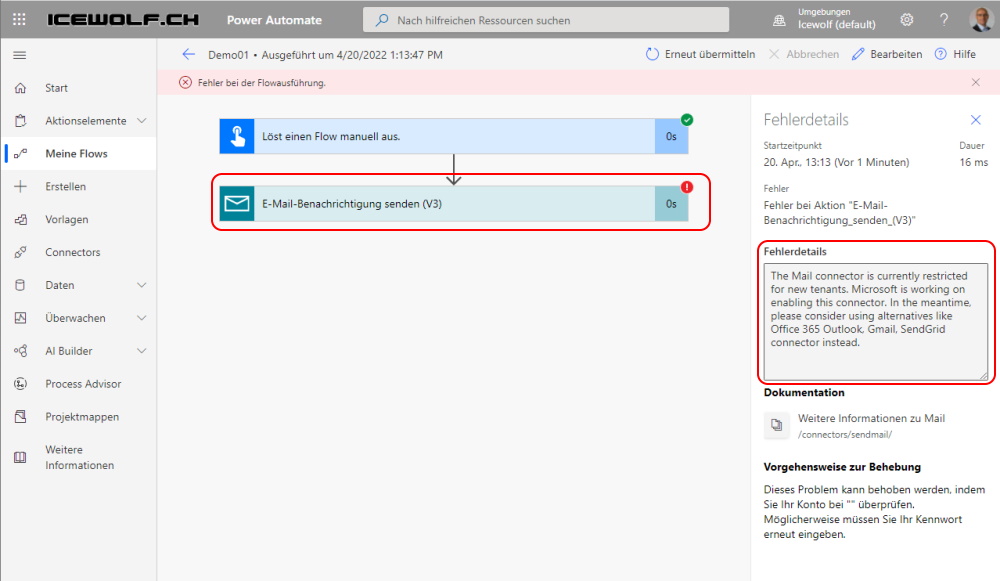Dismiss the red flow error banner

point(976,82)
